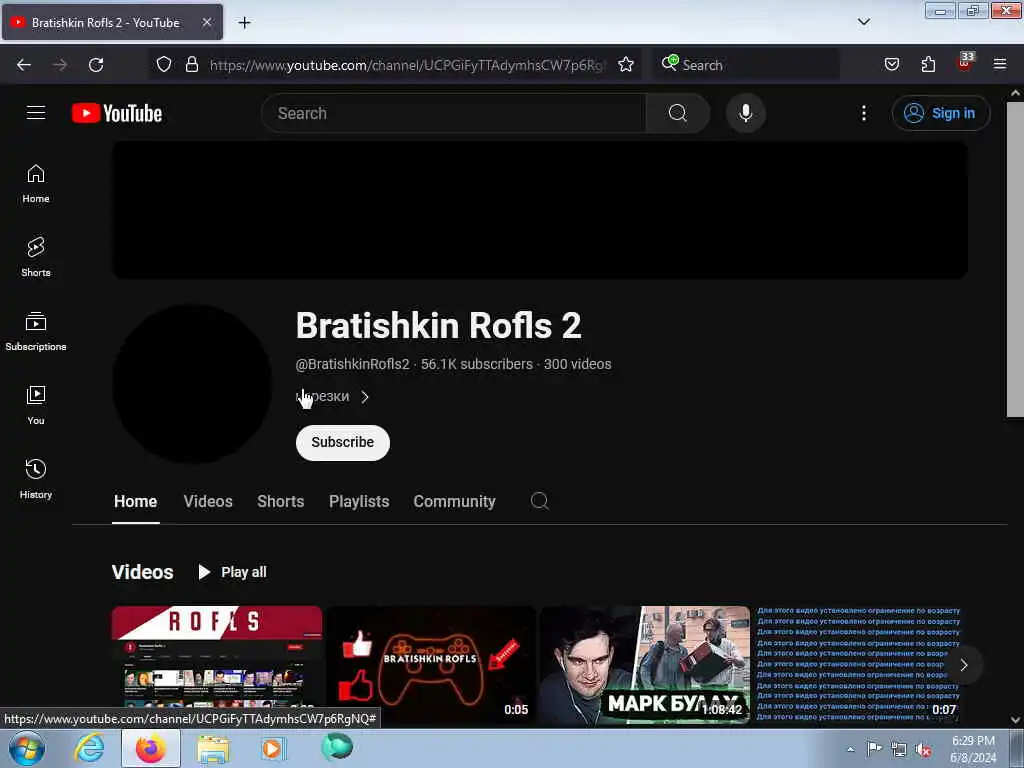Screen dimensions: 1024x768
Task: Open YouTube settings three-dot menu
Action: coord(863,113)
